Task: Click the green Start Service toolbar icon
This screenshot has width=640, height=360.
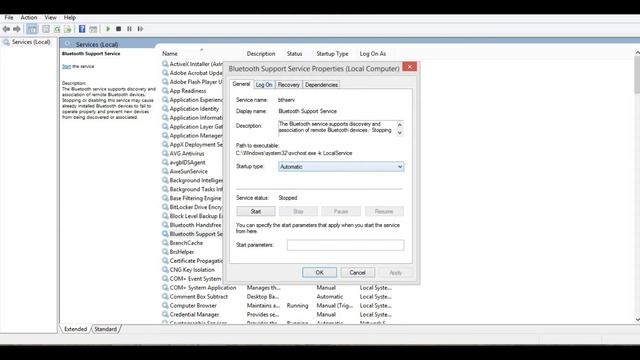Action: click(x=108, y=29)
